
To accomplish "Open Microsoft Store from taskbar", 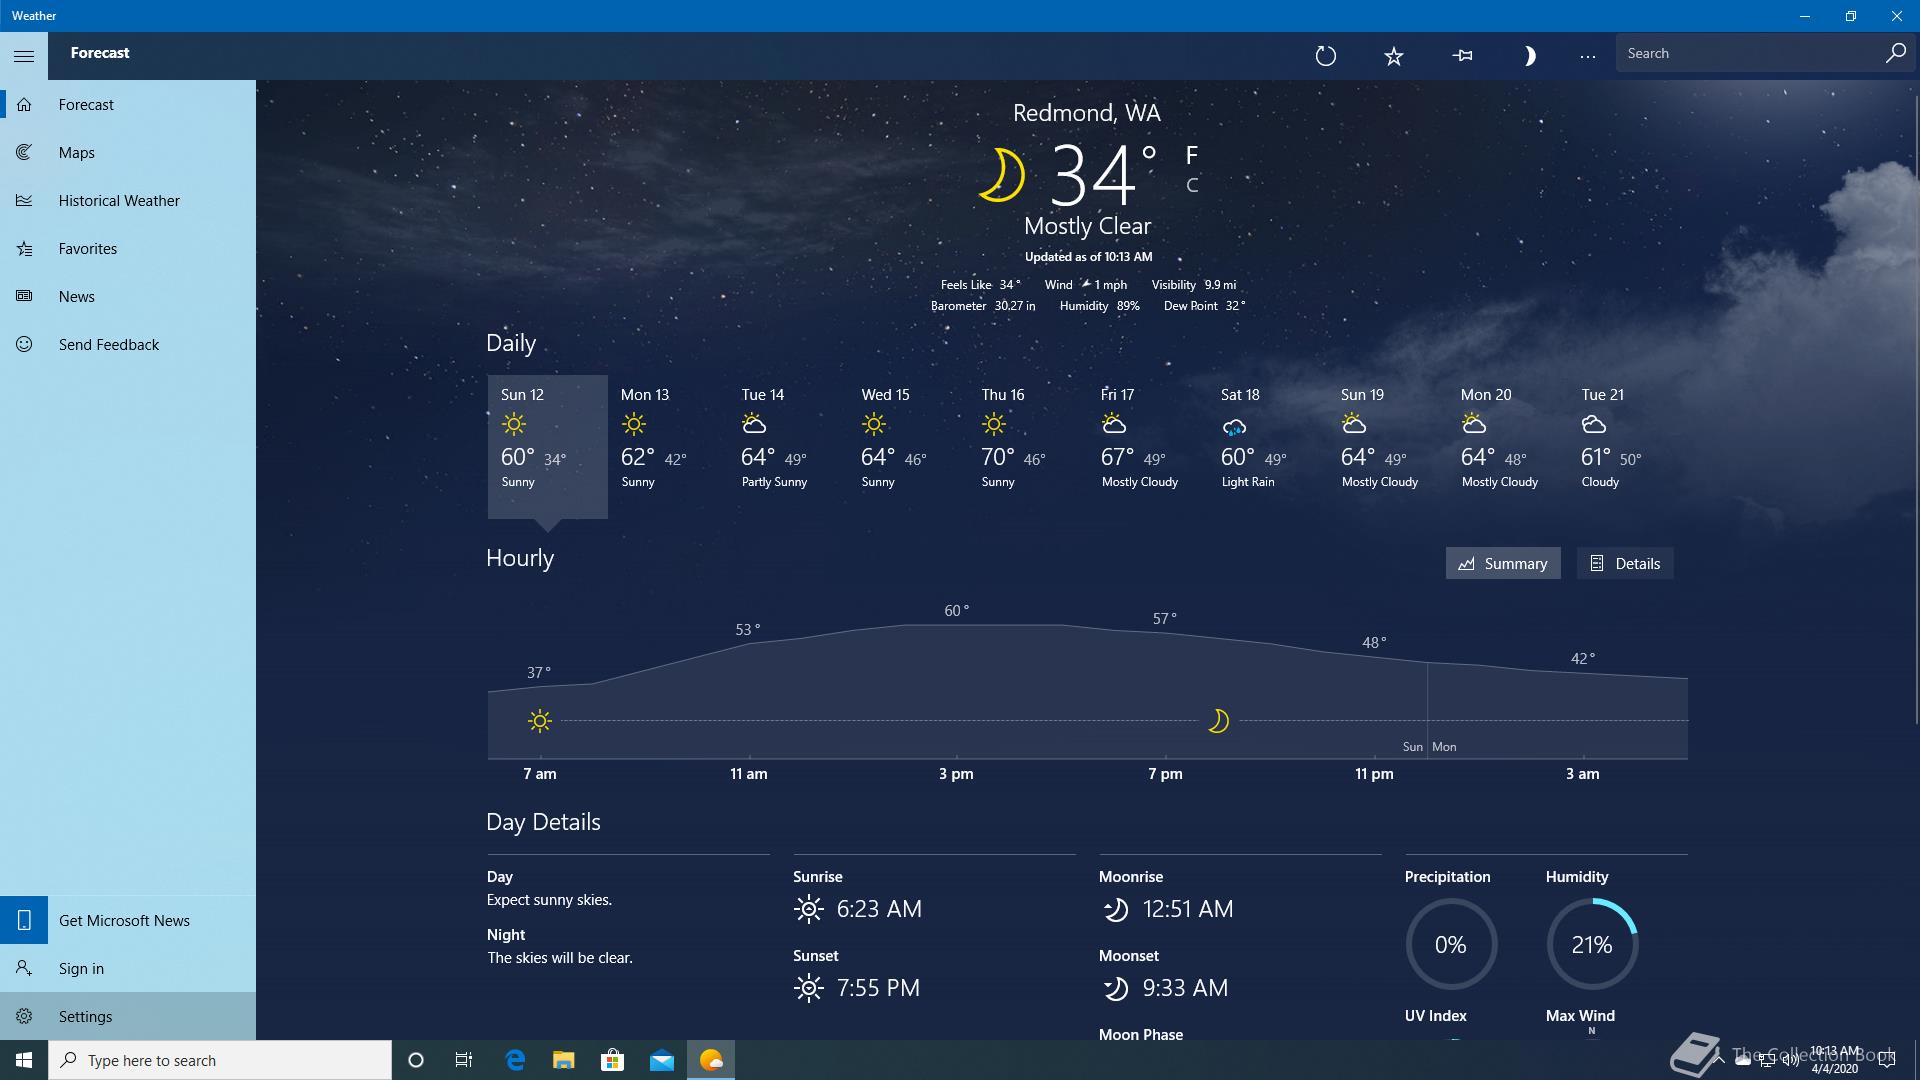I will click(612, 1060).
